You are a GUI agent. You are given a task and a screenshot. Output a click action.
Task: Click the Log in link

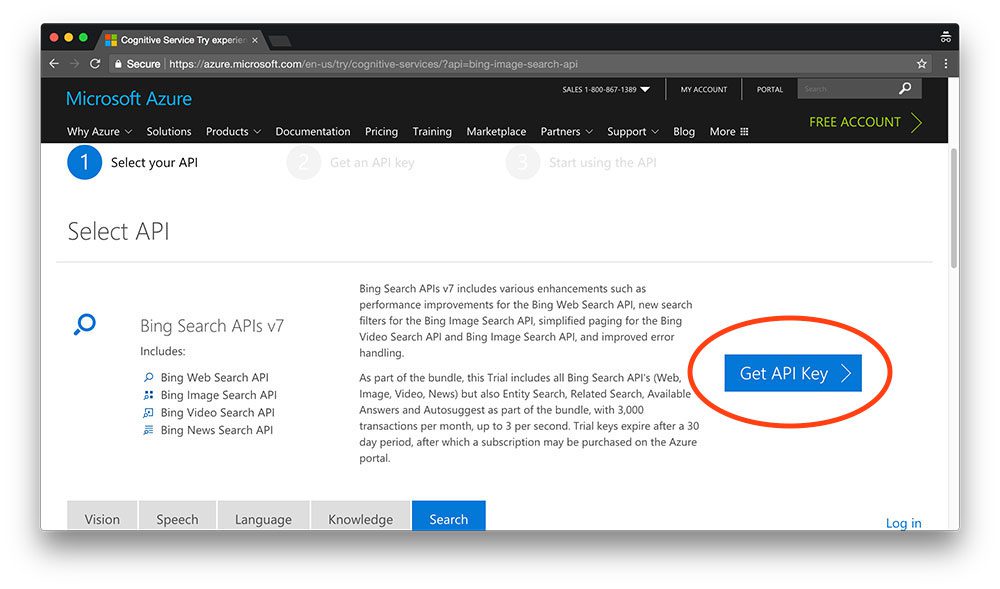pos(903,523)
